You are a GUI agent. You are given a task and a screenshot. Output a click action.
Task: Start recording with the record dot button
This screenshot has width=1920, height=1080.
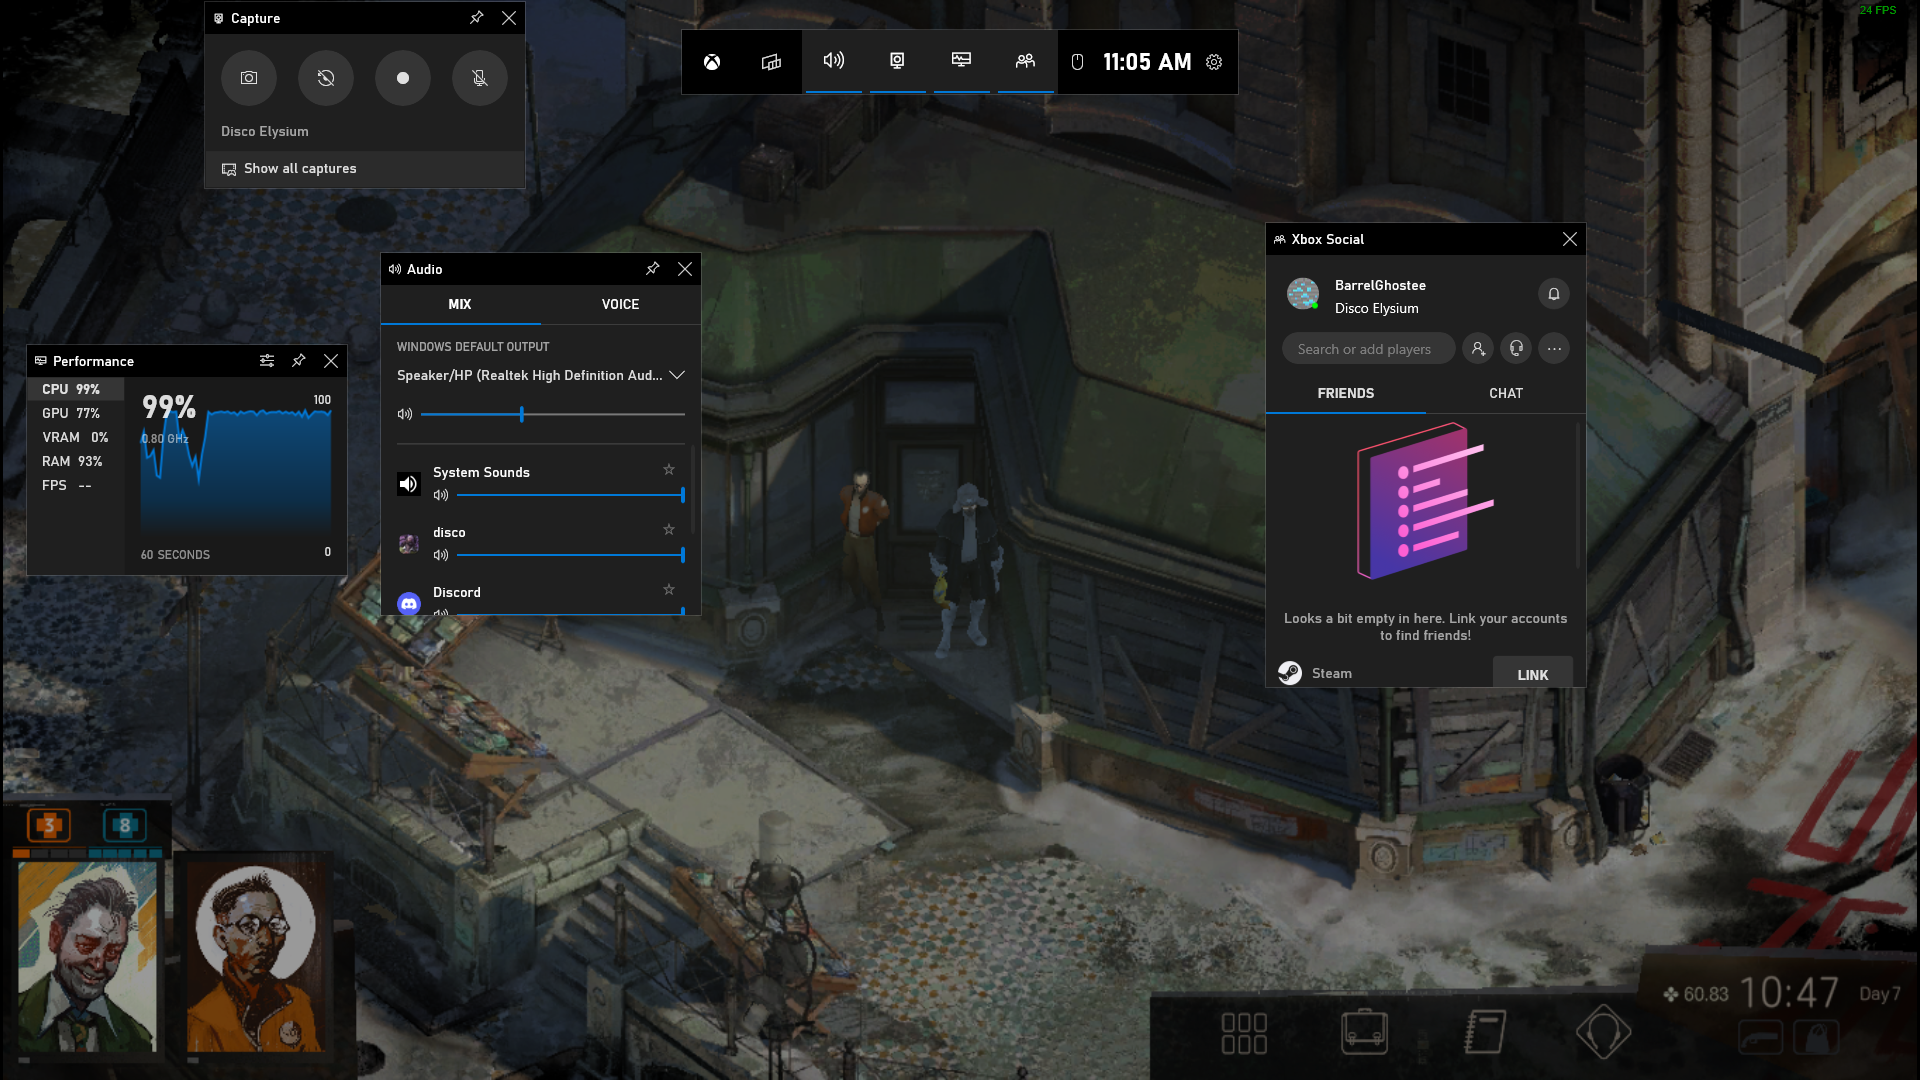pyautogui.click(x=403, y=78)
